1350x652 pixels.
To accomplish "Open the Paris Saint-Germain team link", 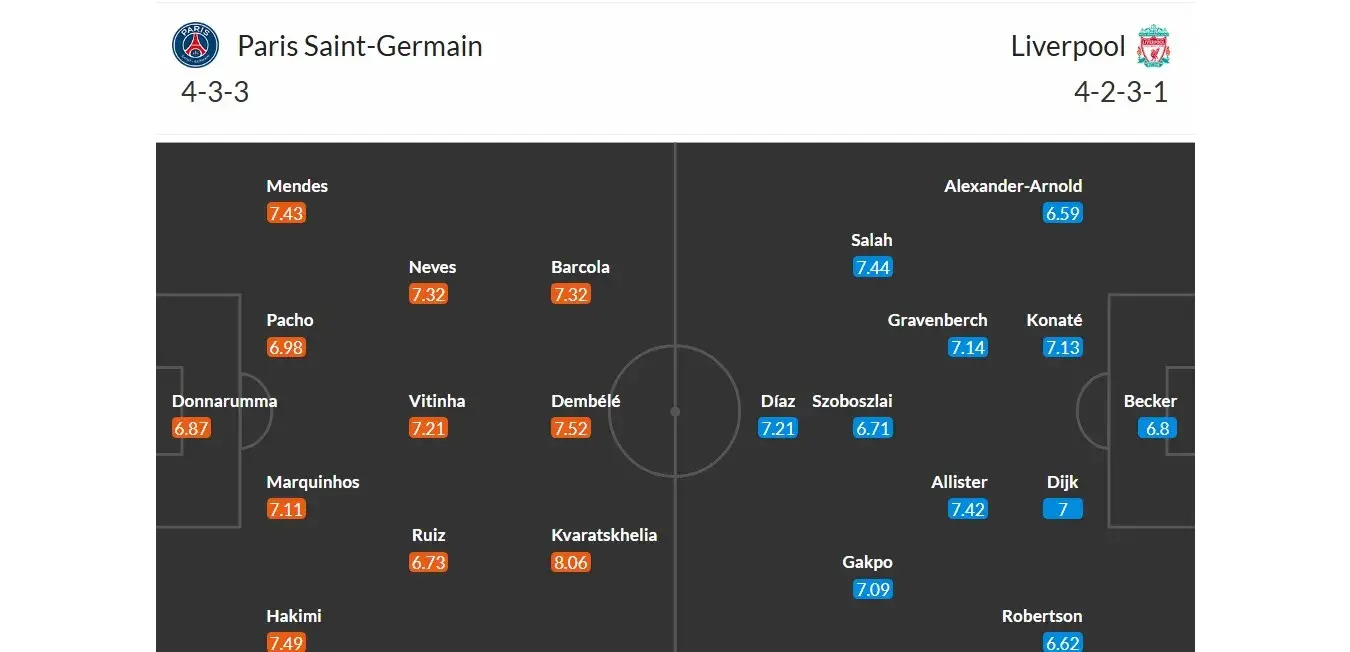I will (x=359, y=46).
